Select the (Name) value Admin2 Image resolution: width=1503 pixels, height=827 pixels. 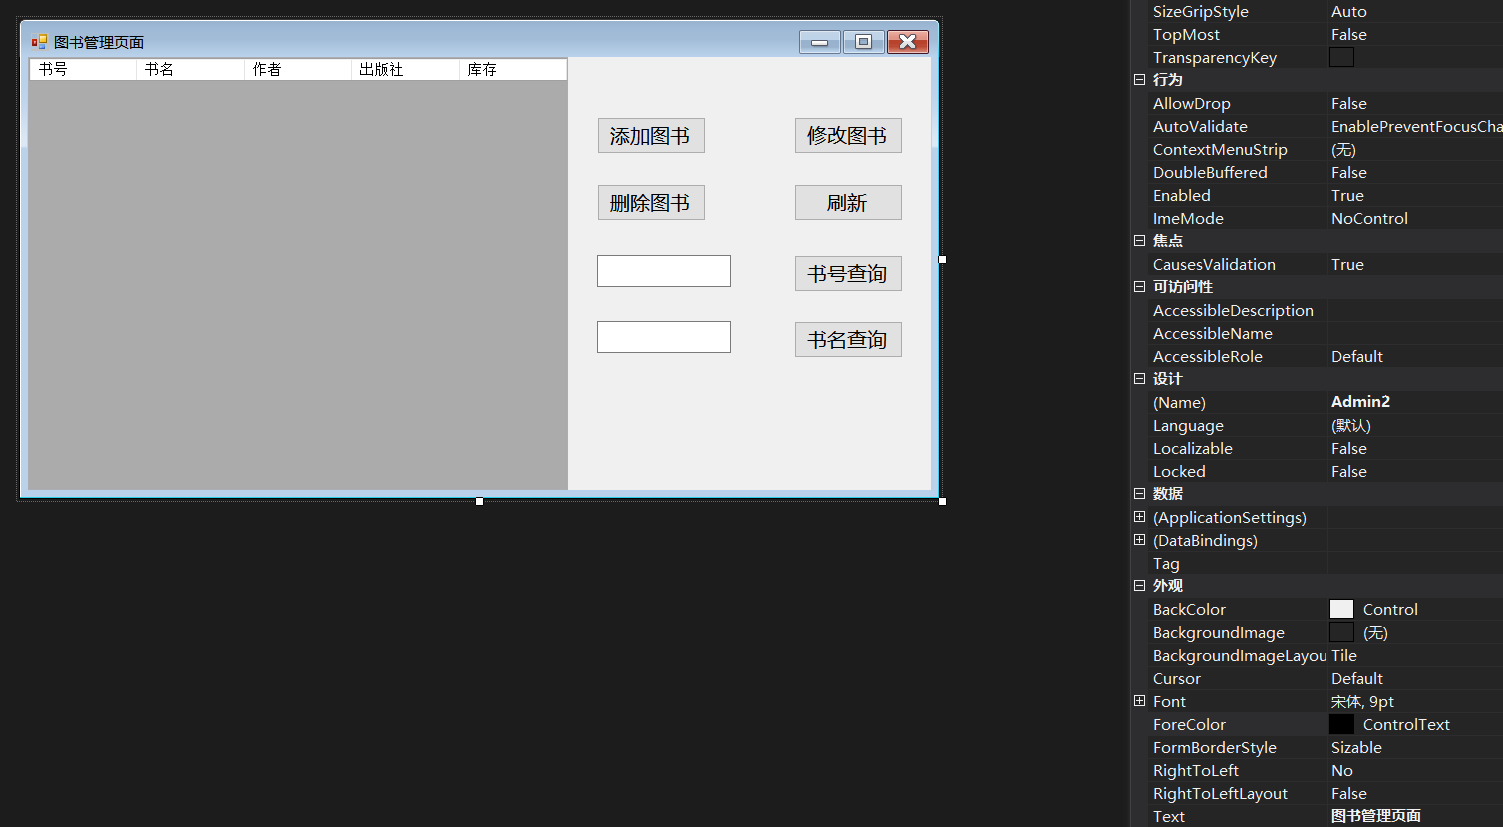(1361, 402)
